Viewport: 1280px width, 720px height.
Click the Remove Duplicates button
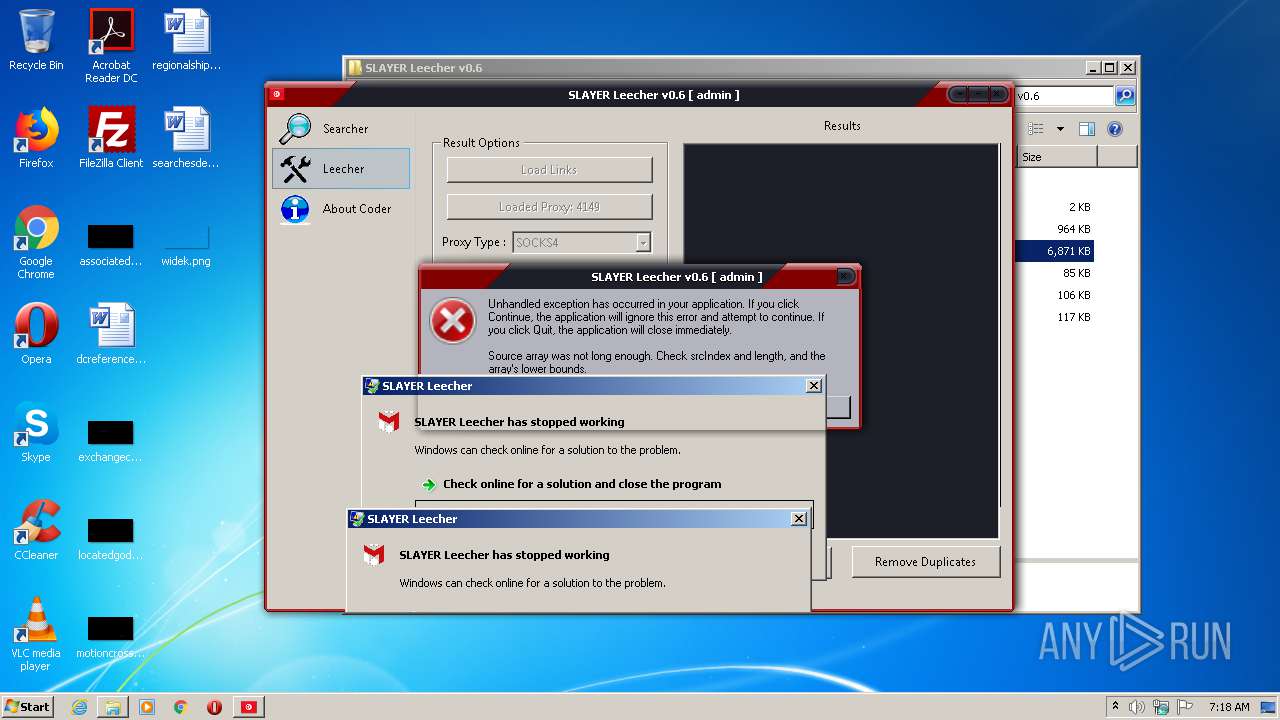click(x=926, y=561)
